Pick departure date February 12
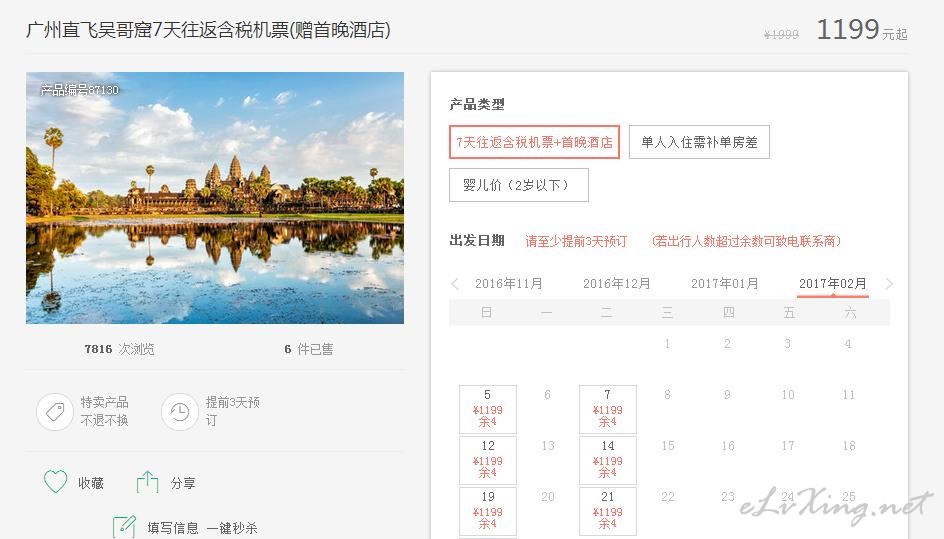This screenshot has height=539, width=944. click(488, 460)
